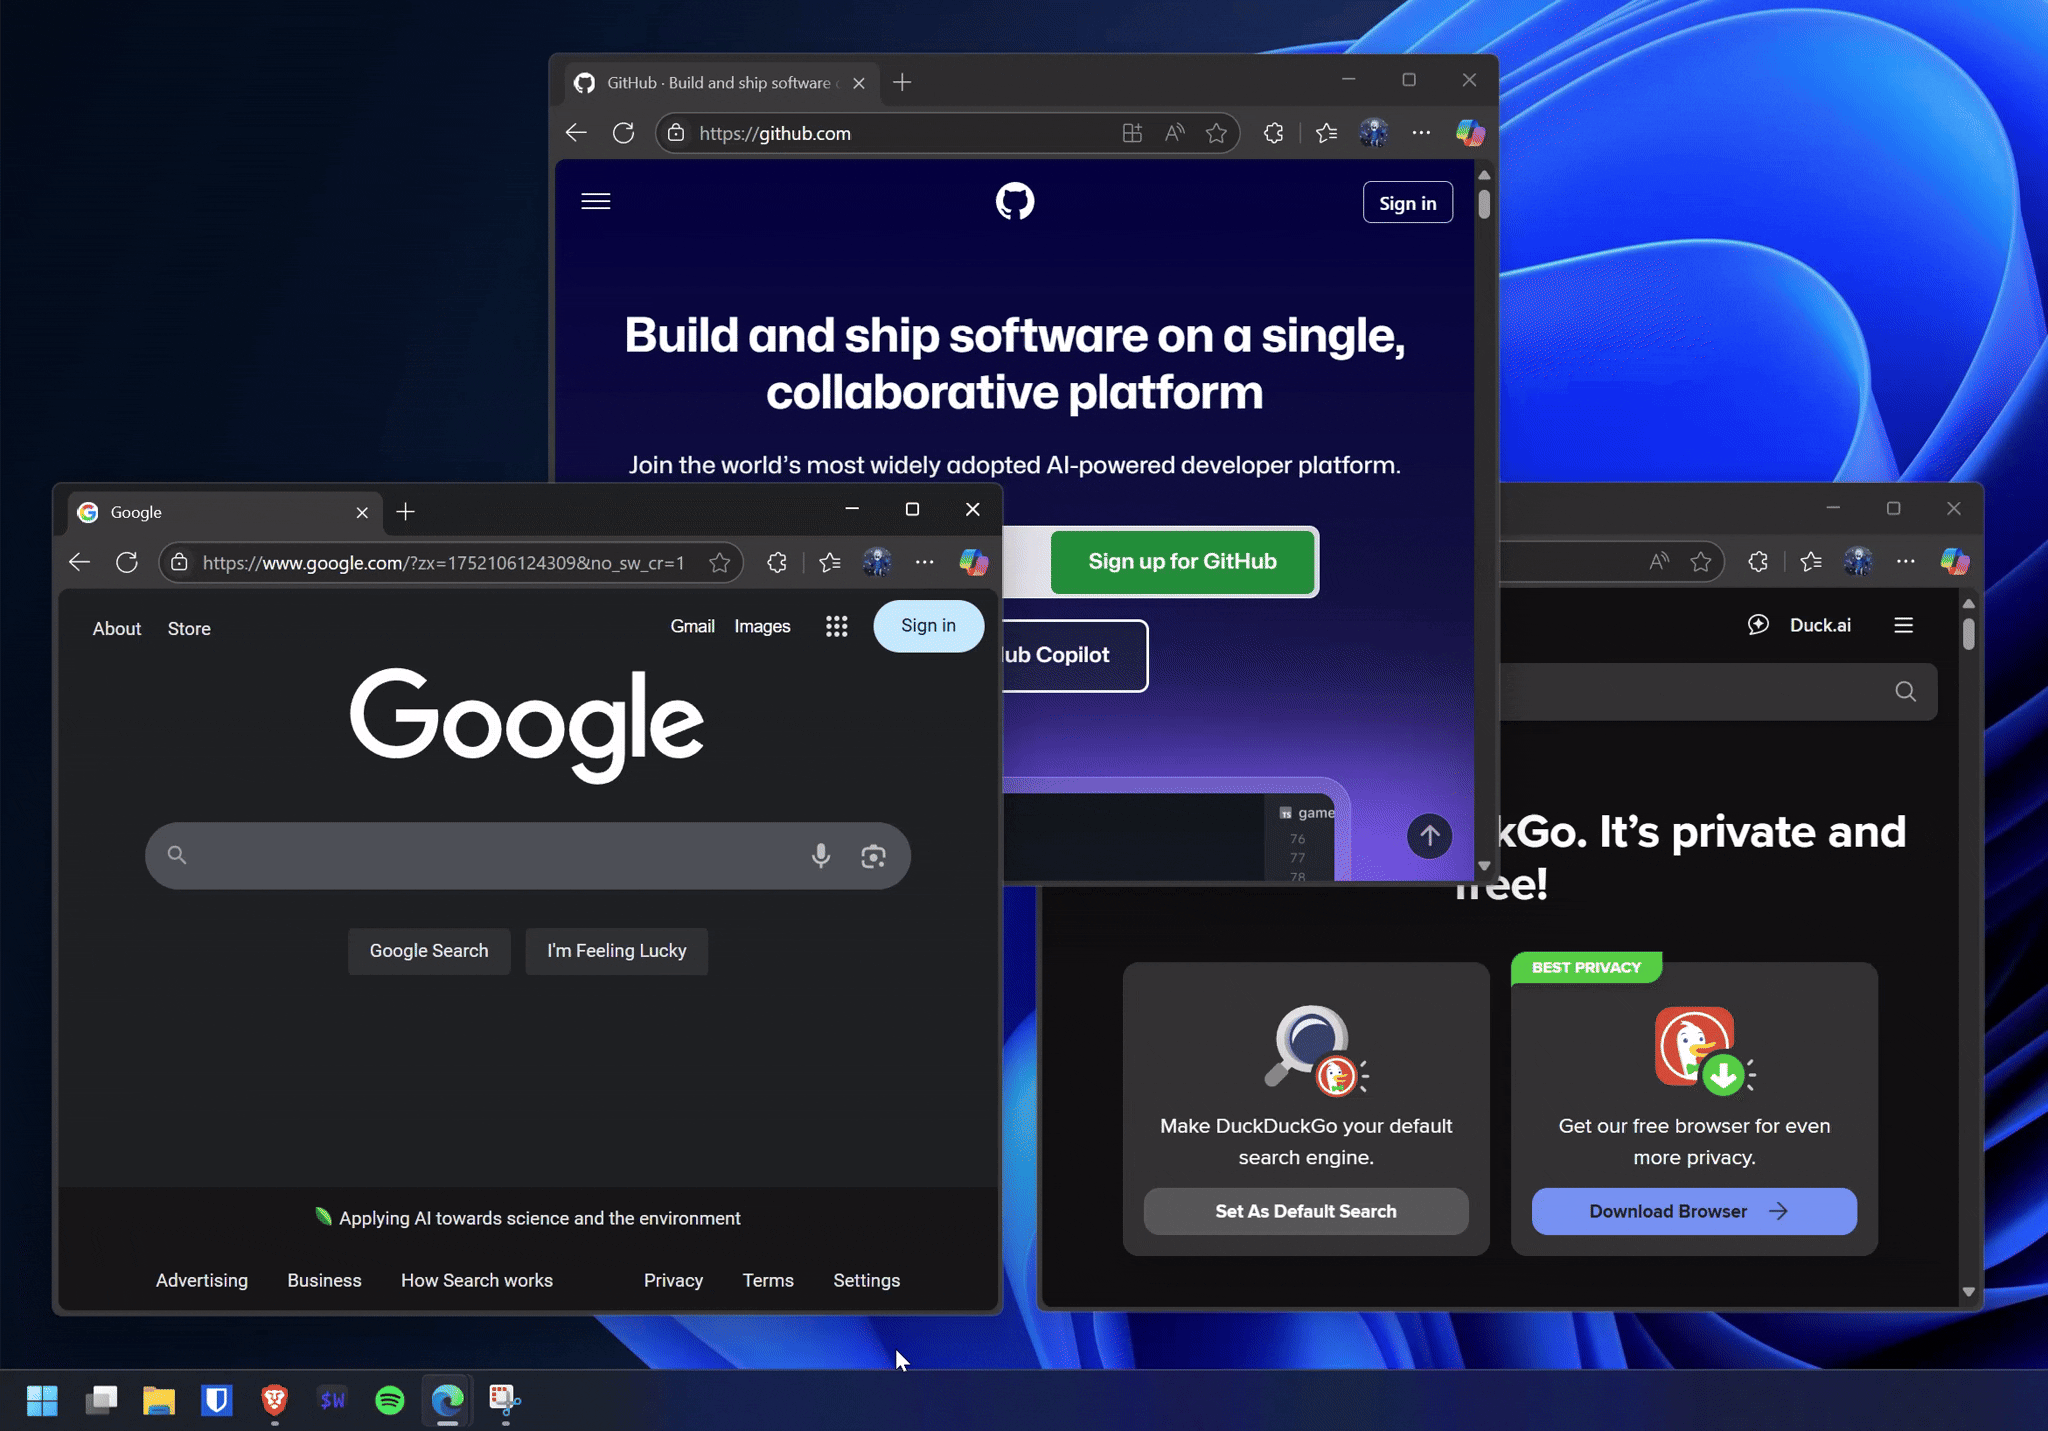2048x1431 pixels.
Task: Open GitHub hamburger navigation menu
Action: point(596,202)
